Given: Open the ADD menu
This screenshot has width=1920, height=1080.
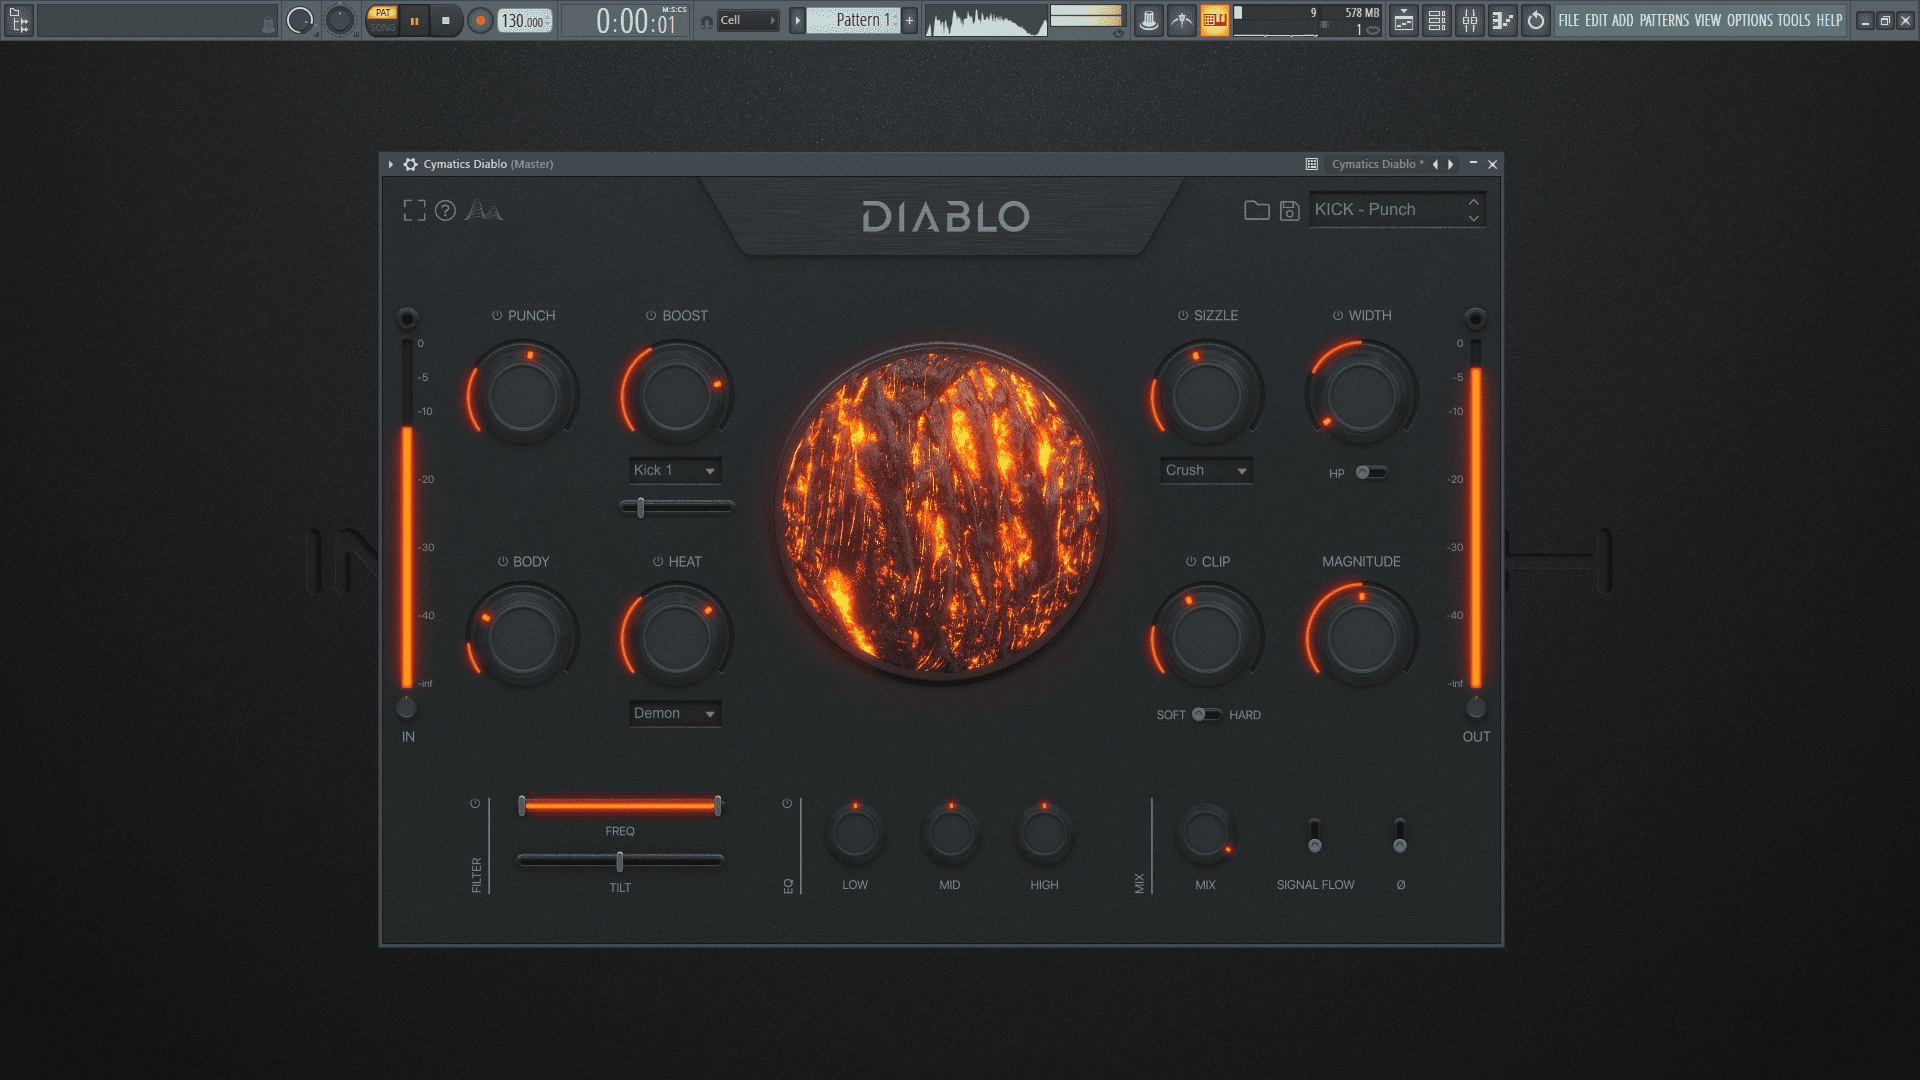Looking at the screenshot, I should click(1623, 20).
